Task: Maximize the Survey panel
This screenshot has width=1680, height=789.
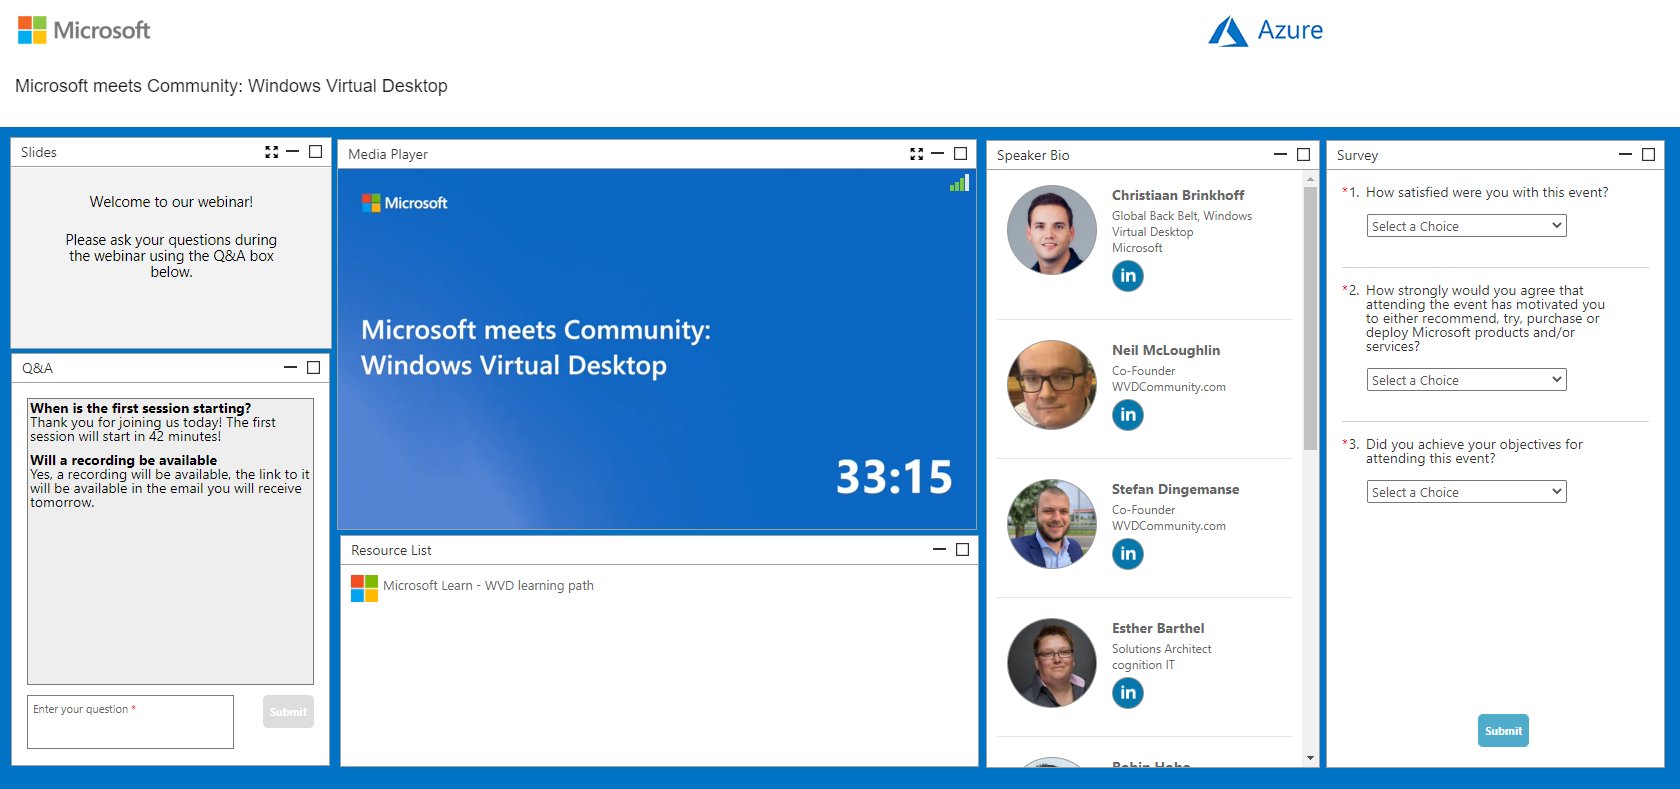Action: tap(1649, 155)
